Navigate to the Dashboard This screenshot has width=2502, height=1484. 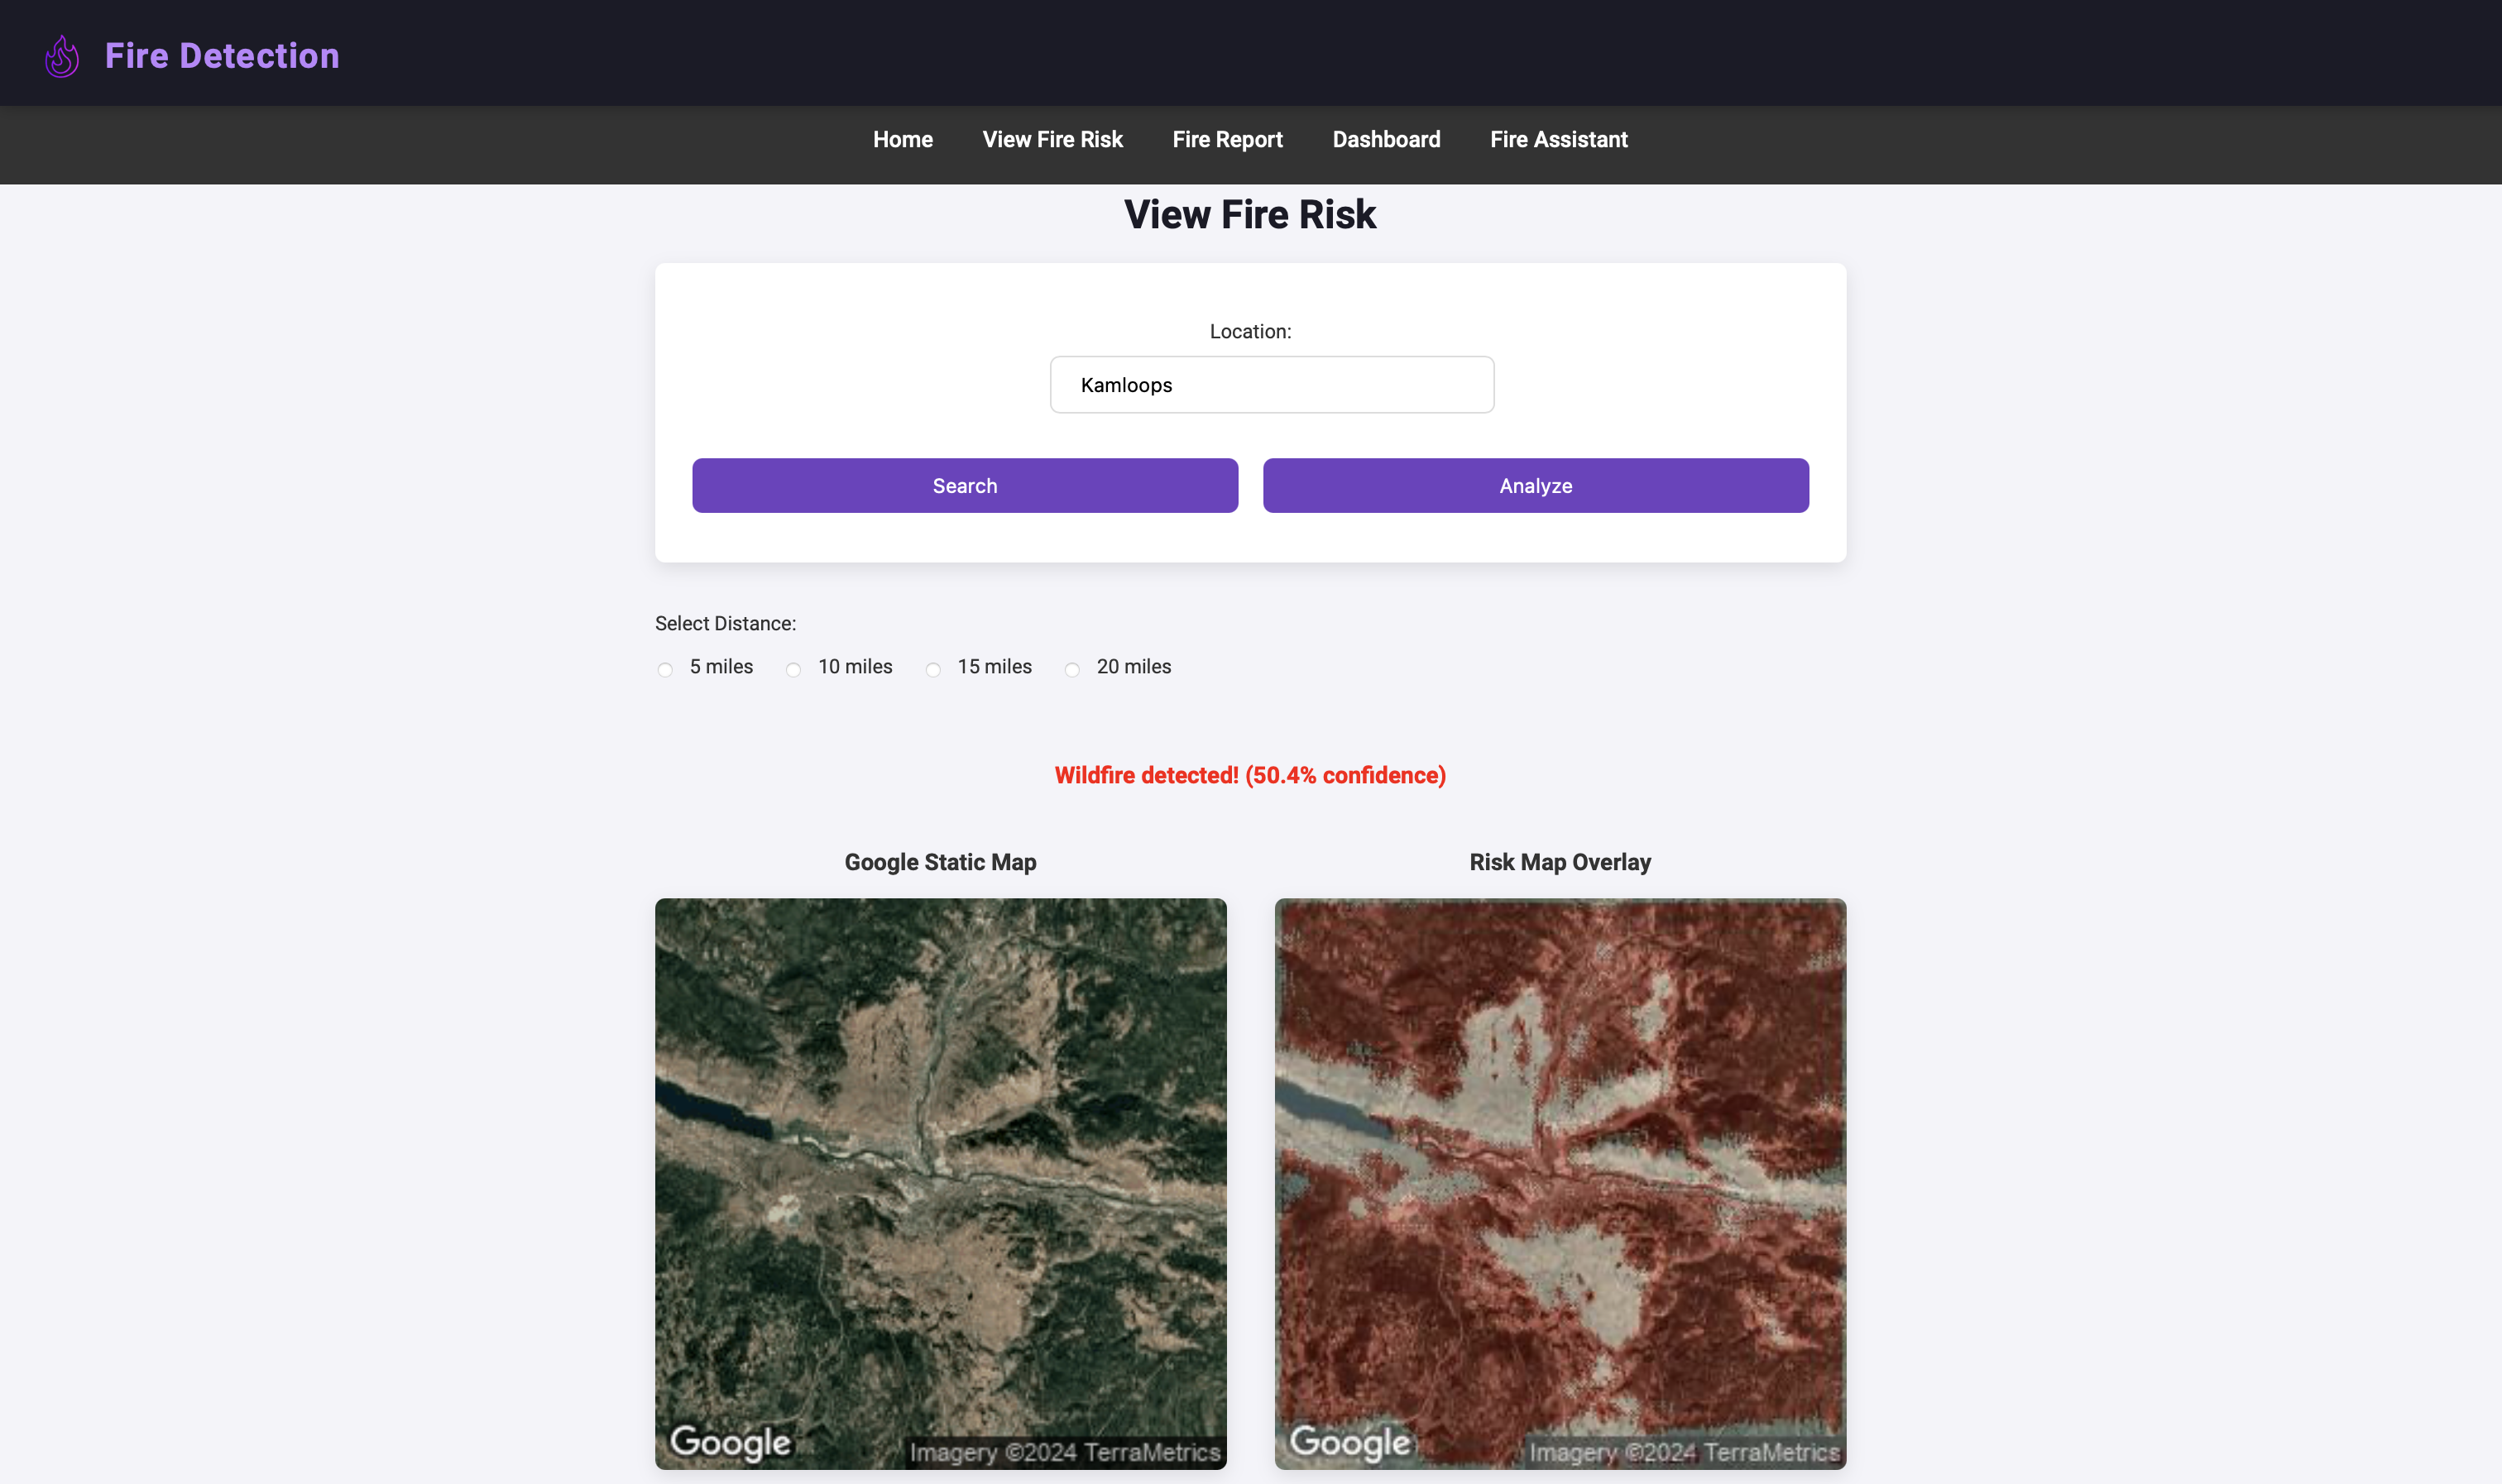(x=1386, y=140)
